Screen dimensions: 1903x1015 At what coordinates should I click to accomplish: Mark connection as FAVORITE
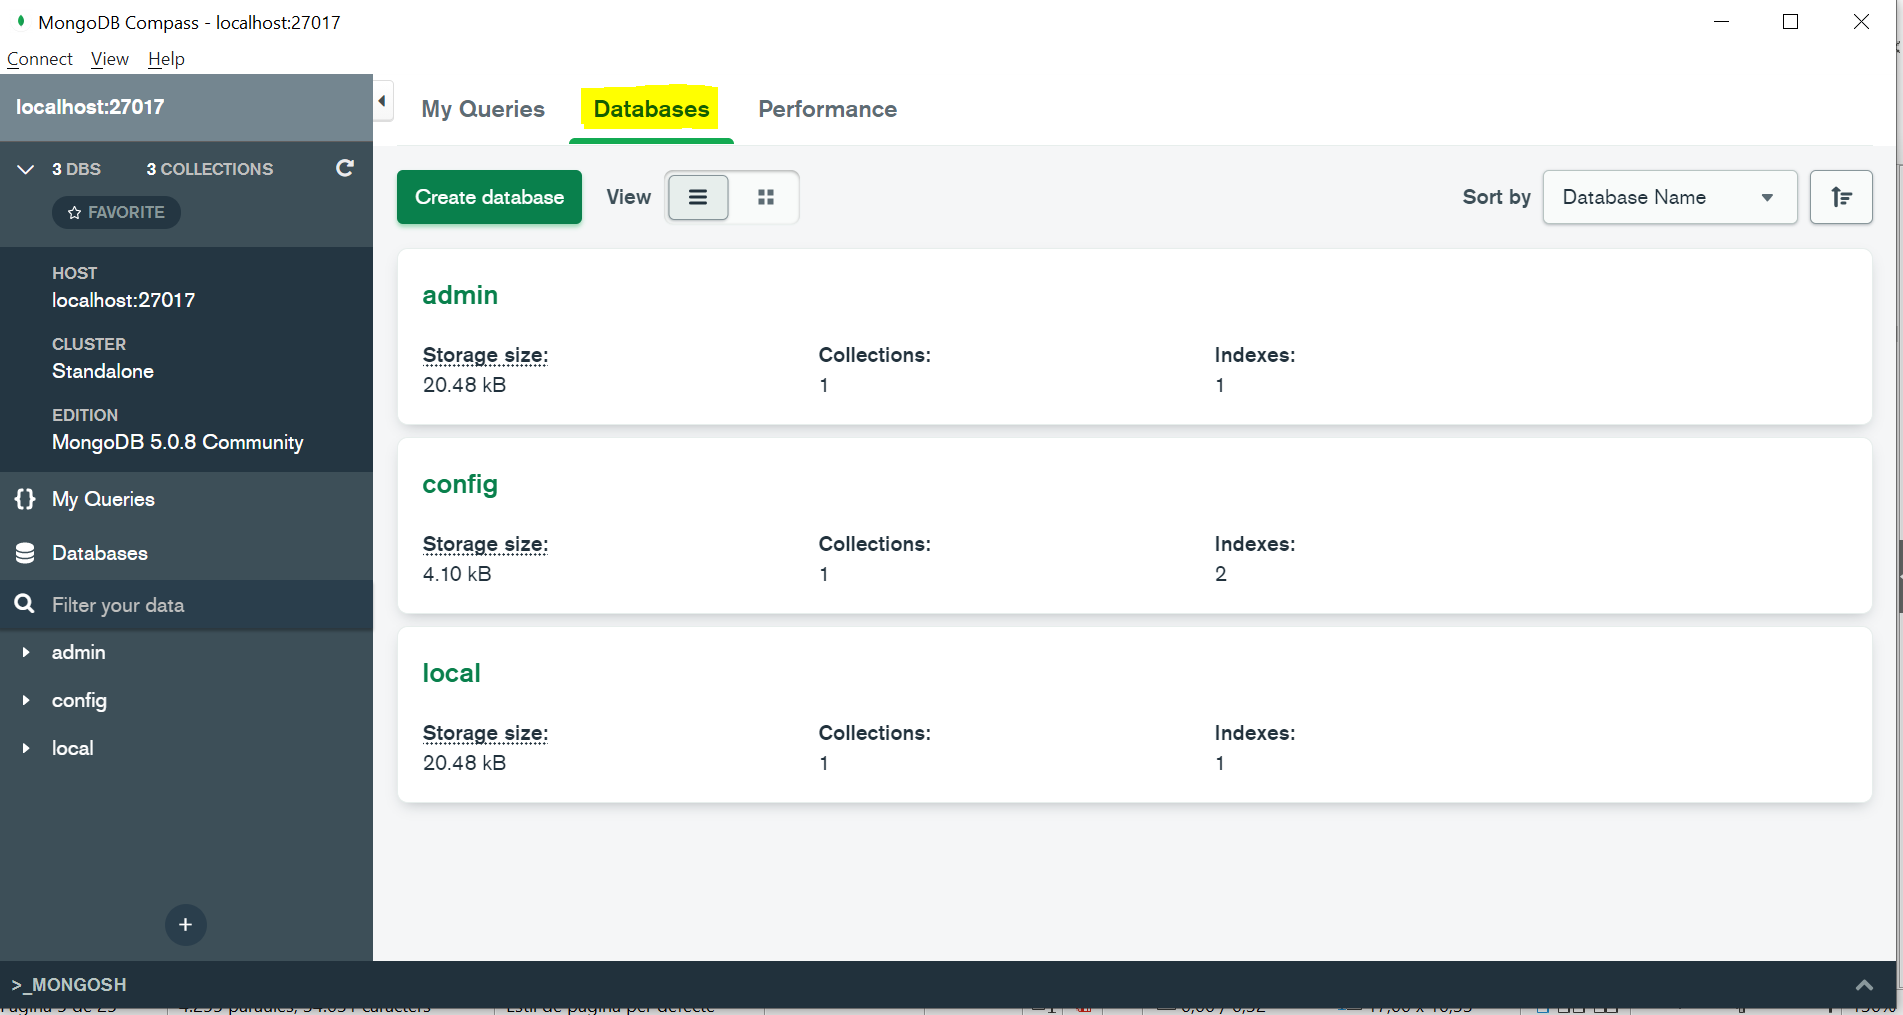click(x=116, y=212)
